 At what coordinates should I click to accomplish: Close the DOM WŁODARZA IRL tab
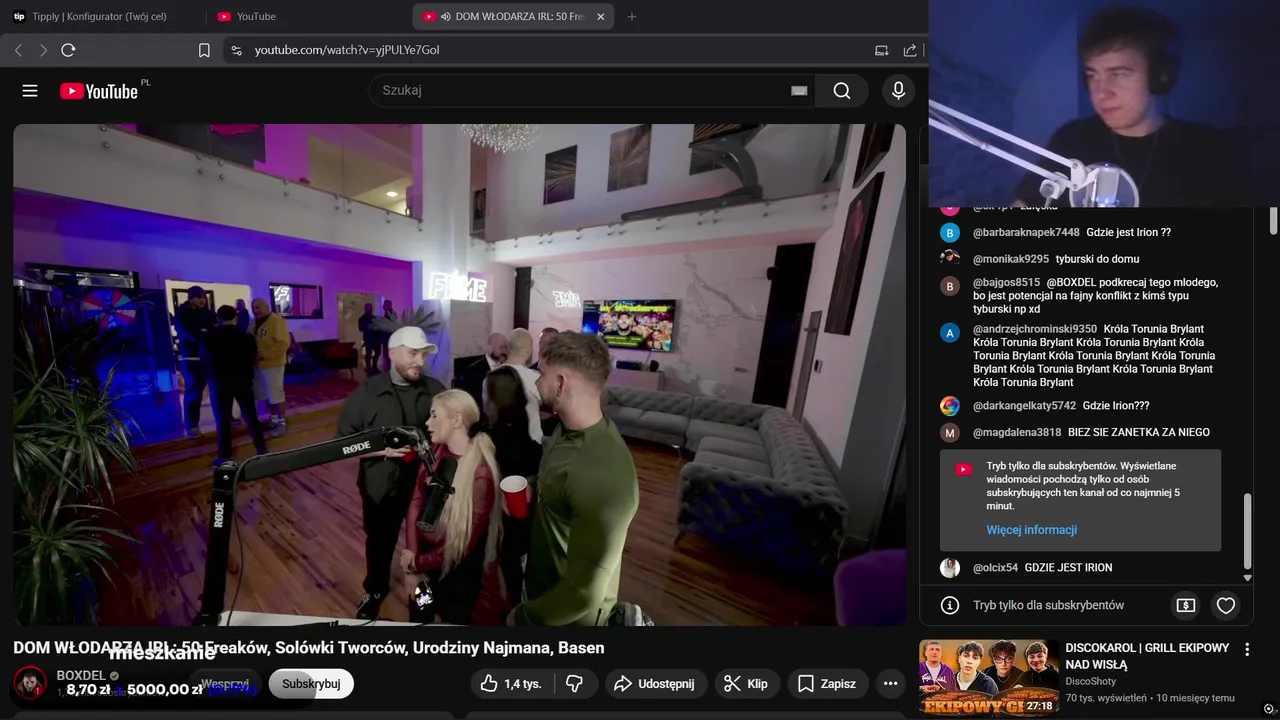(x=600, y=16)
